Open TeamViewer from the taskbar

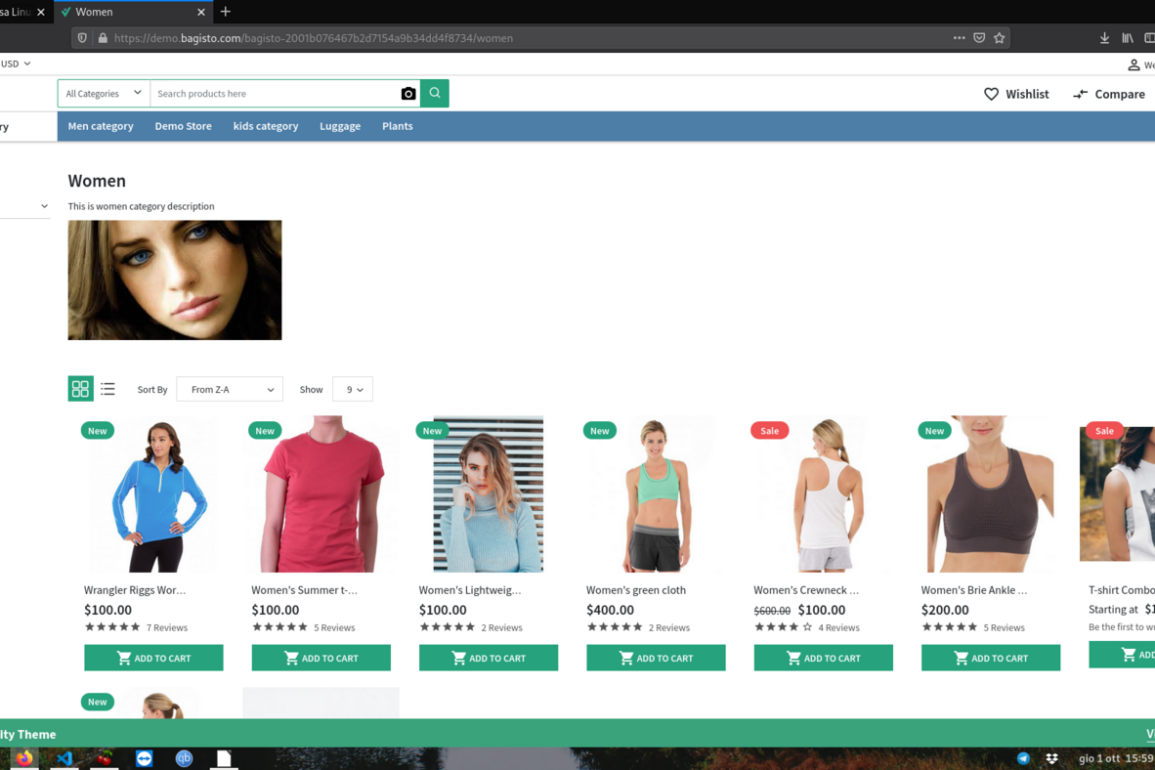point(144,757)
